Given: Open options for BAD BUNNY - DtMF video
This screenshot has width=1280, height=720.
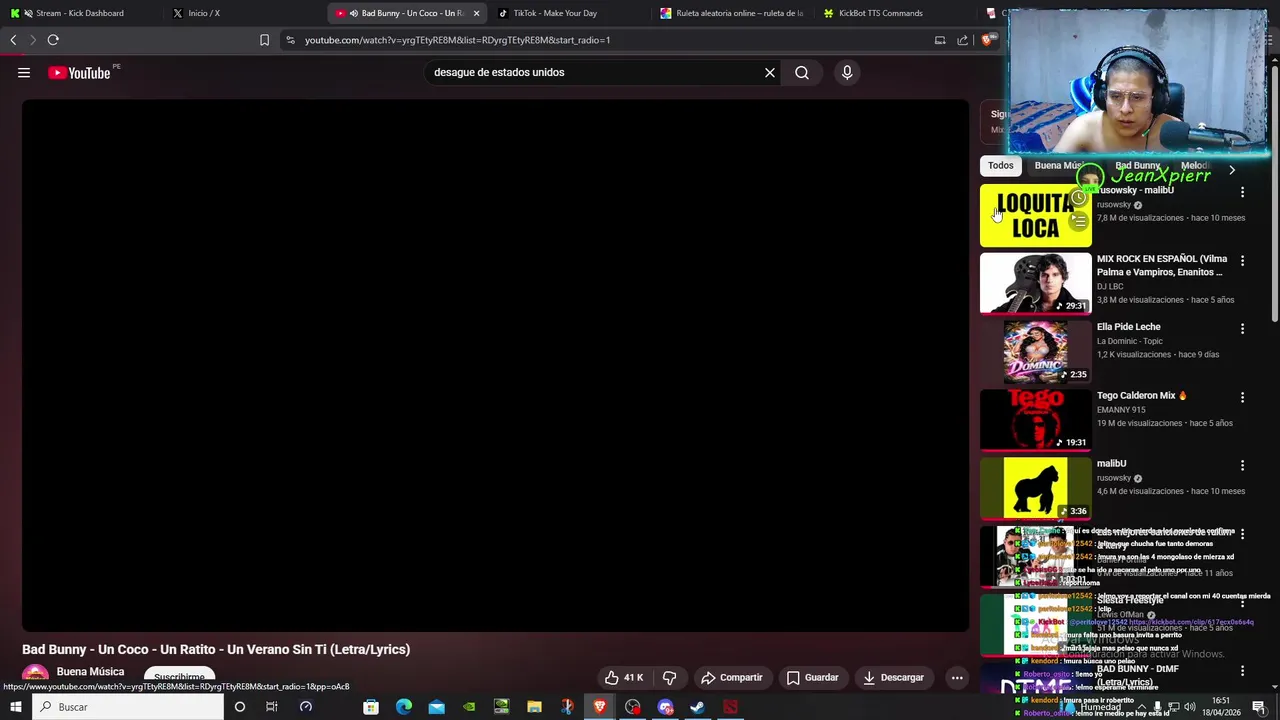Looking at the screenshot, I should click(1242, 670).
